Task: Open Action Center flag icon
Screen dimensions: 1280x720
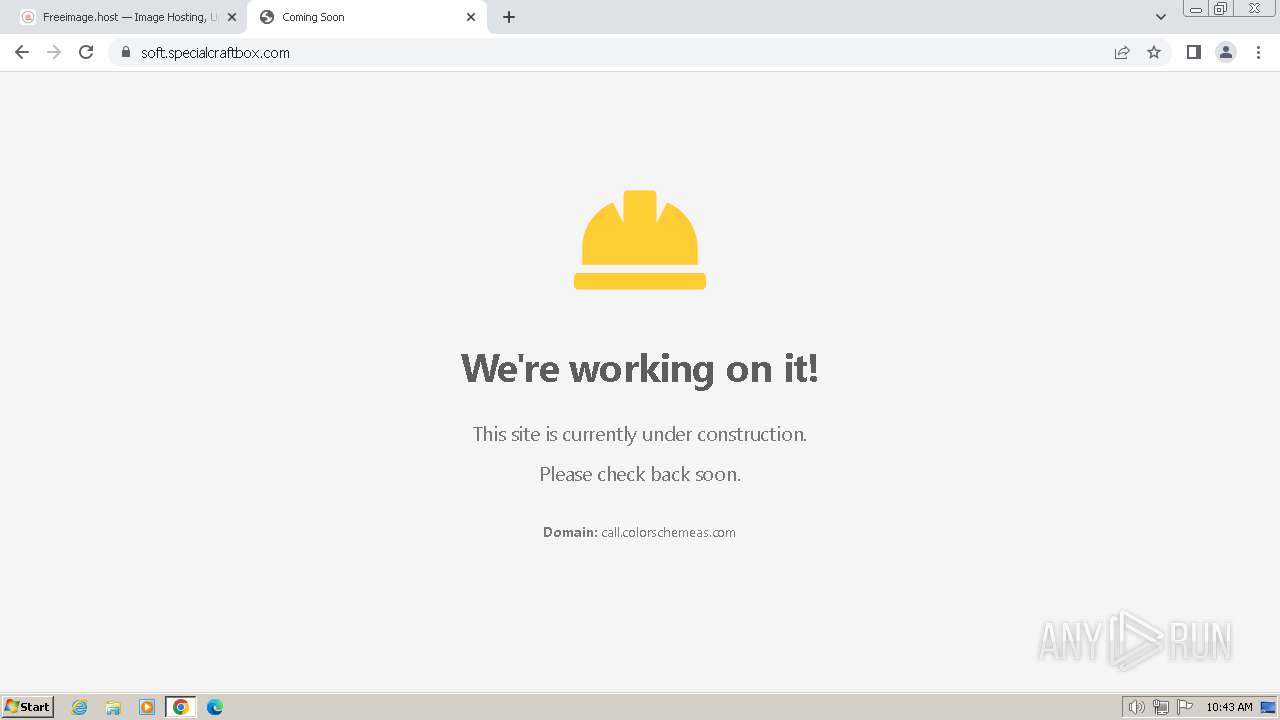Action: pyautogui.click(x=1185, y=707)
